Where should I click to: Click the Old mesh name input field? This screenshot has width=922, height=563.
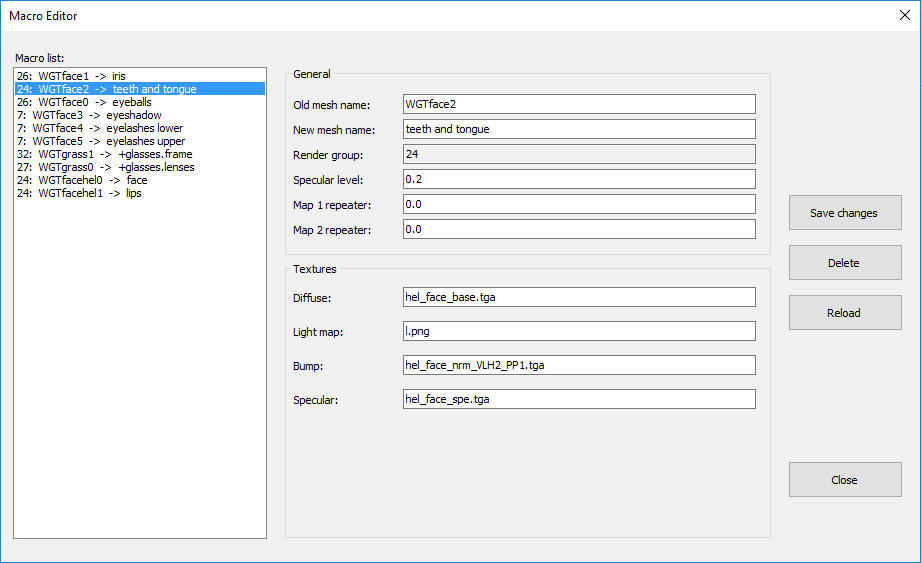click(x=579, y=104)
